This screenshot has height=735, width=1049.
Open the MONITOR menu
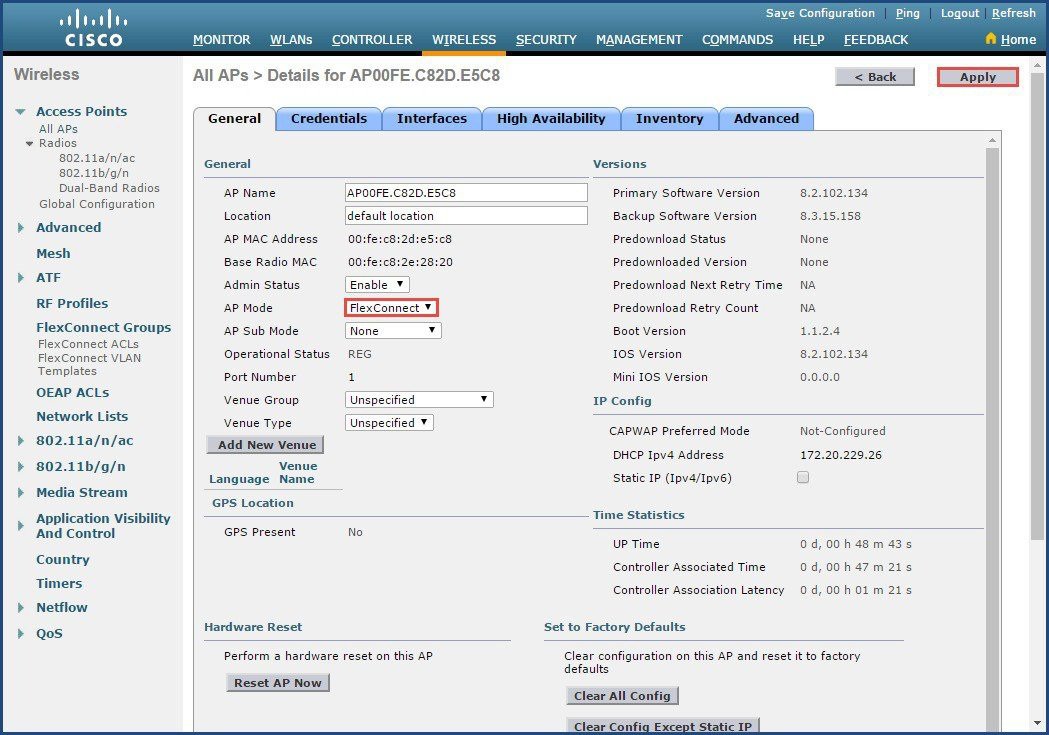click(221, 40)
